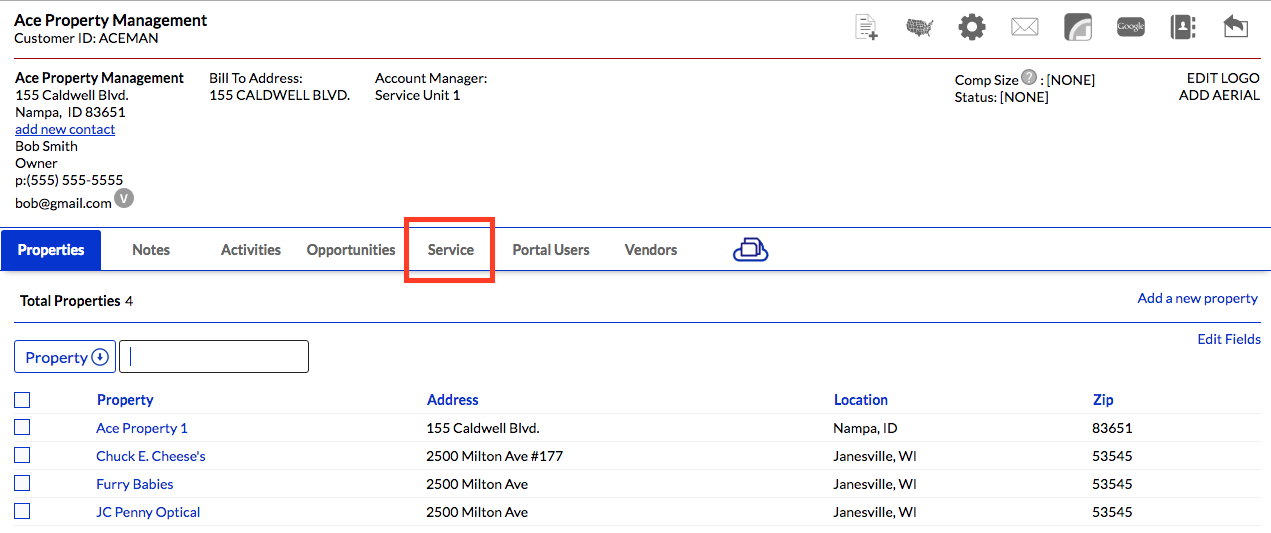
Task: Sort by the Zip column header
Action: click(x=1103, y=400)
